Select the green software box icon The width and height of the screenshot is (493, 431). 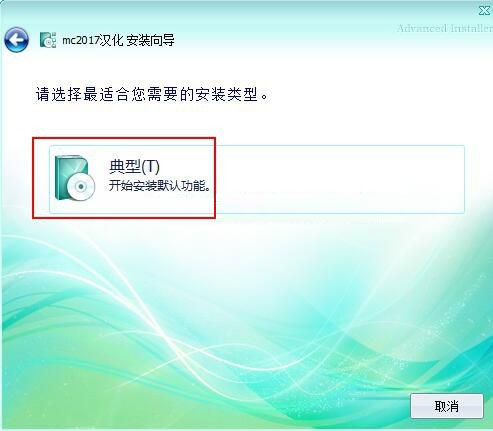click(75, 178)
